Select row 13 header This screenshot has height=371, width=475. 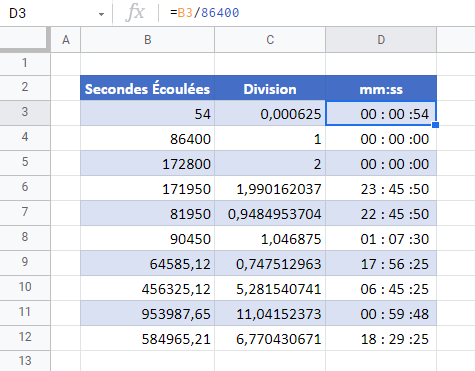pyautogui.click(x=25, y=361)
